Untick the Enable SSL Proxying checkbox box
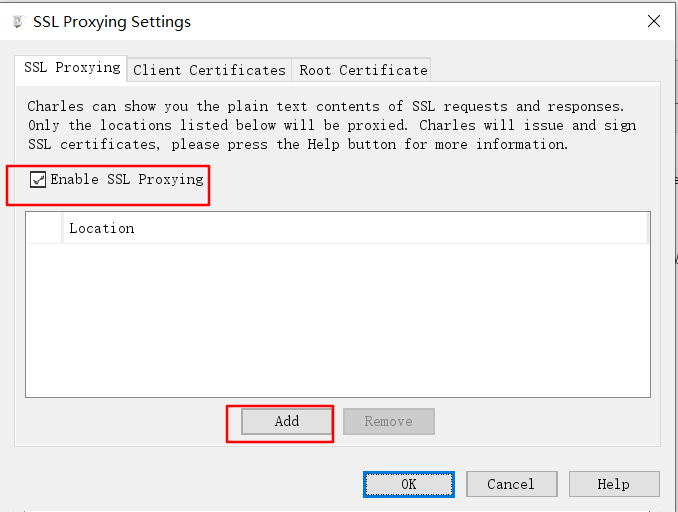Screen dimensions: 678x512 tap(38, 180)
